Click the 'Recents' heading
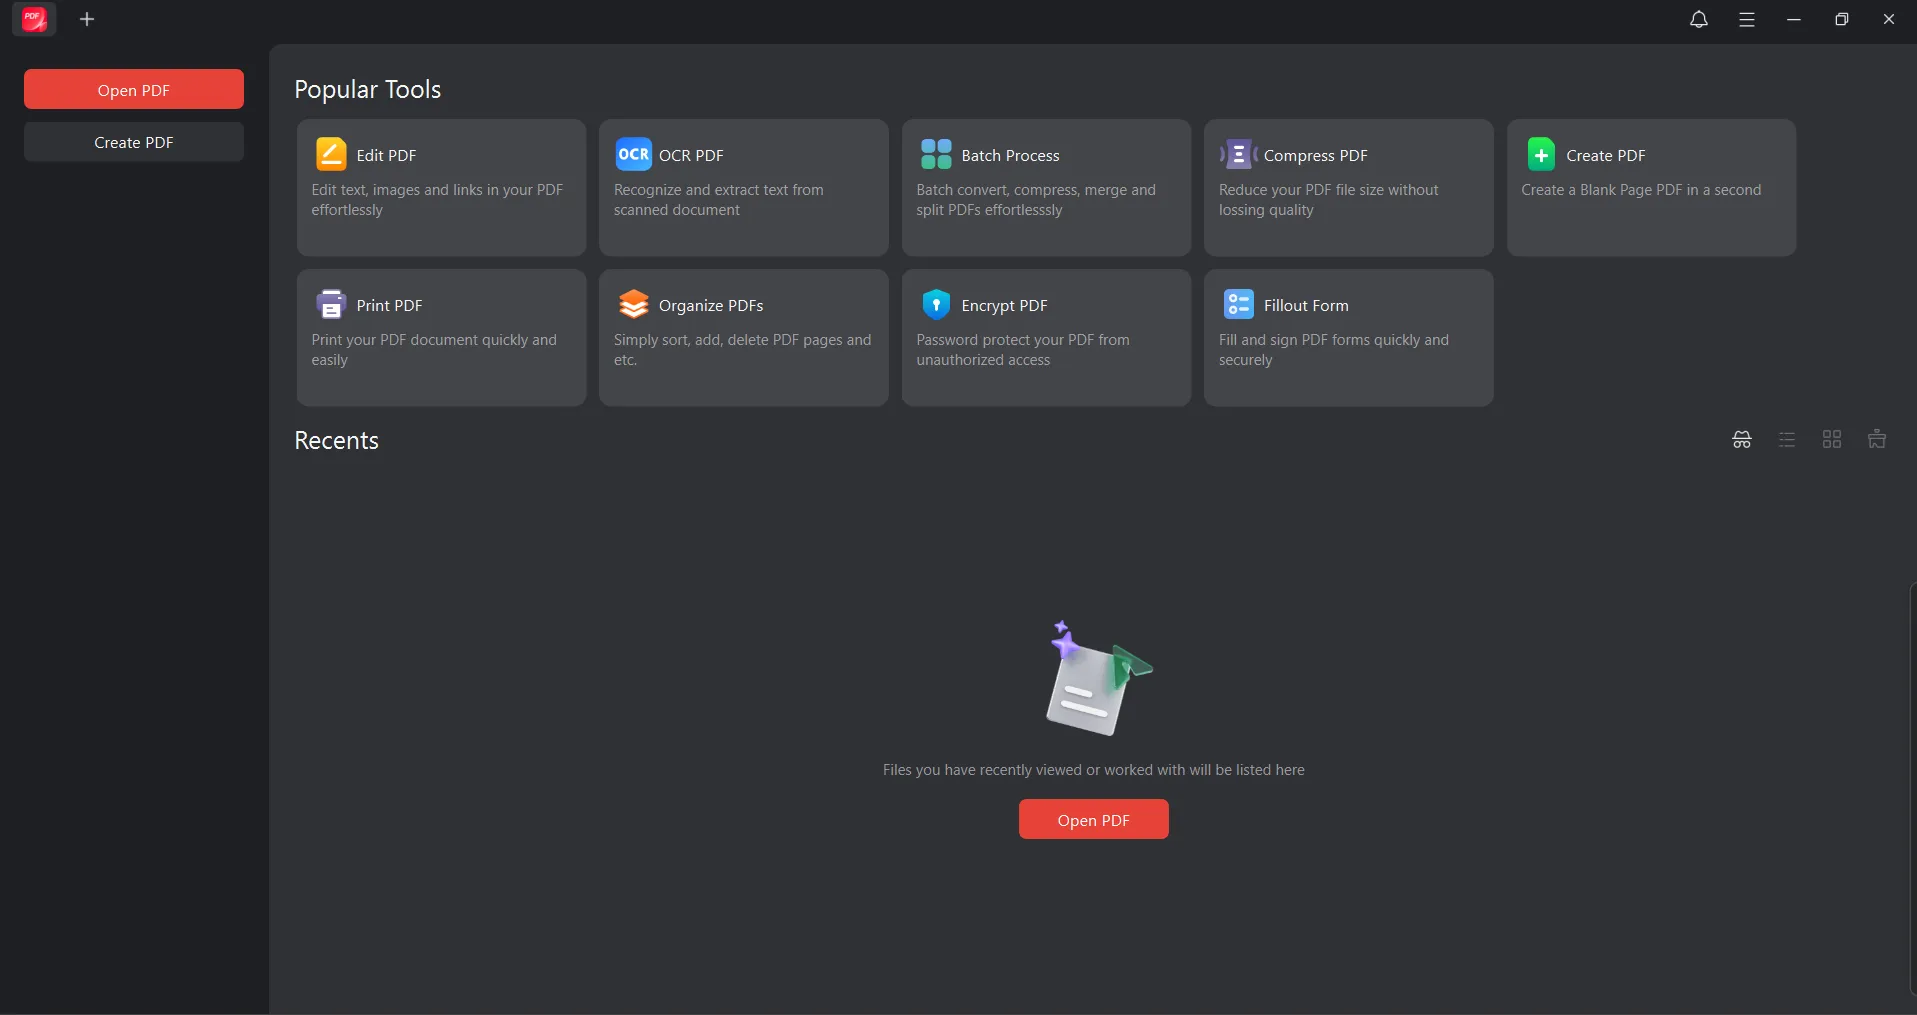Image resolution: width=1917 pixels, height=1015 pixels. click(x=336, y=440)
